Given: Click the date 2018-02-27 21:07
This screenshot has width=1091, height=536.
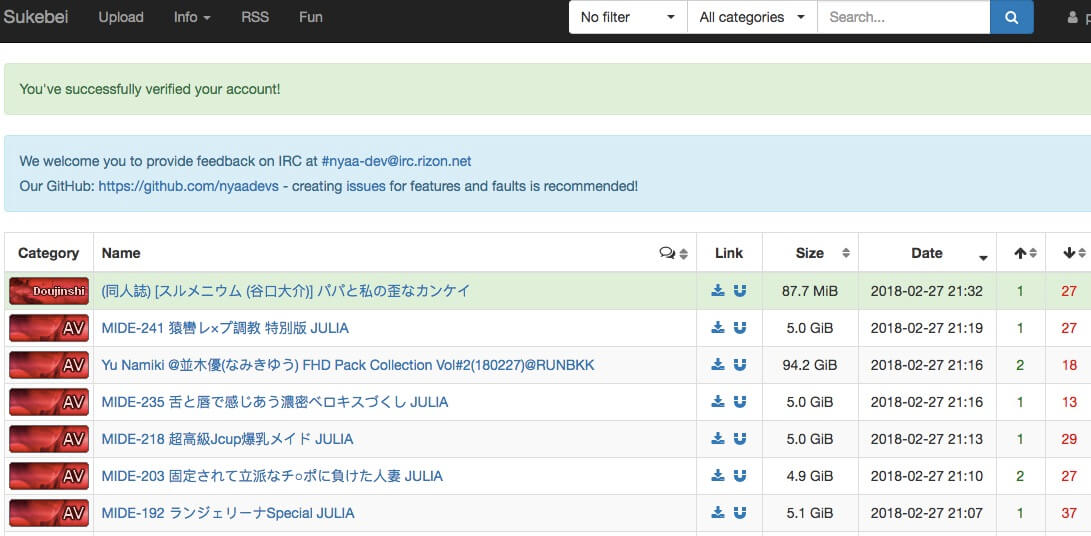Looking at the screenshot, I should point(927,513).
